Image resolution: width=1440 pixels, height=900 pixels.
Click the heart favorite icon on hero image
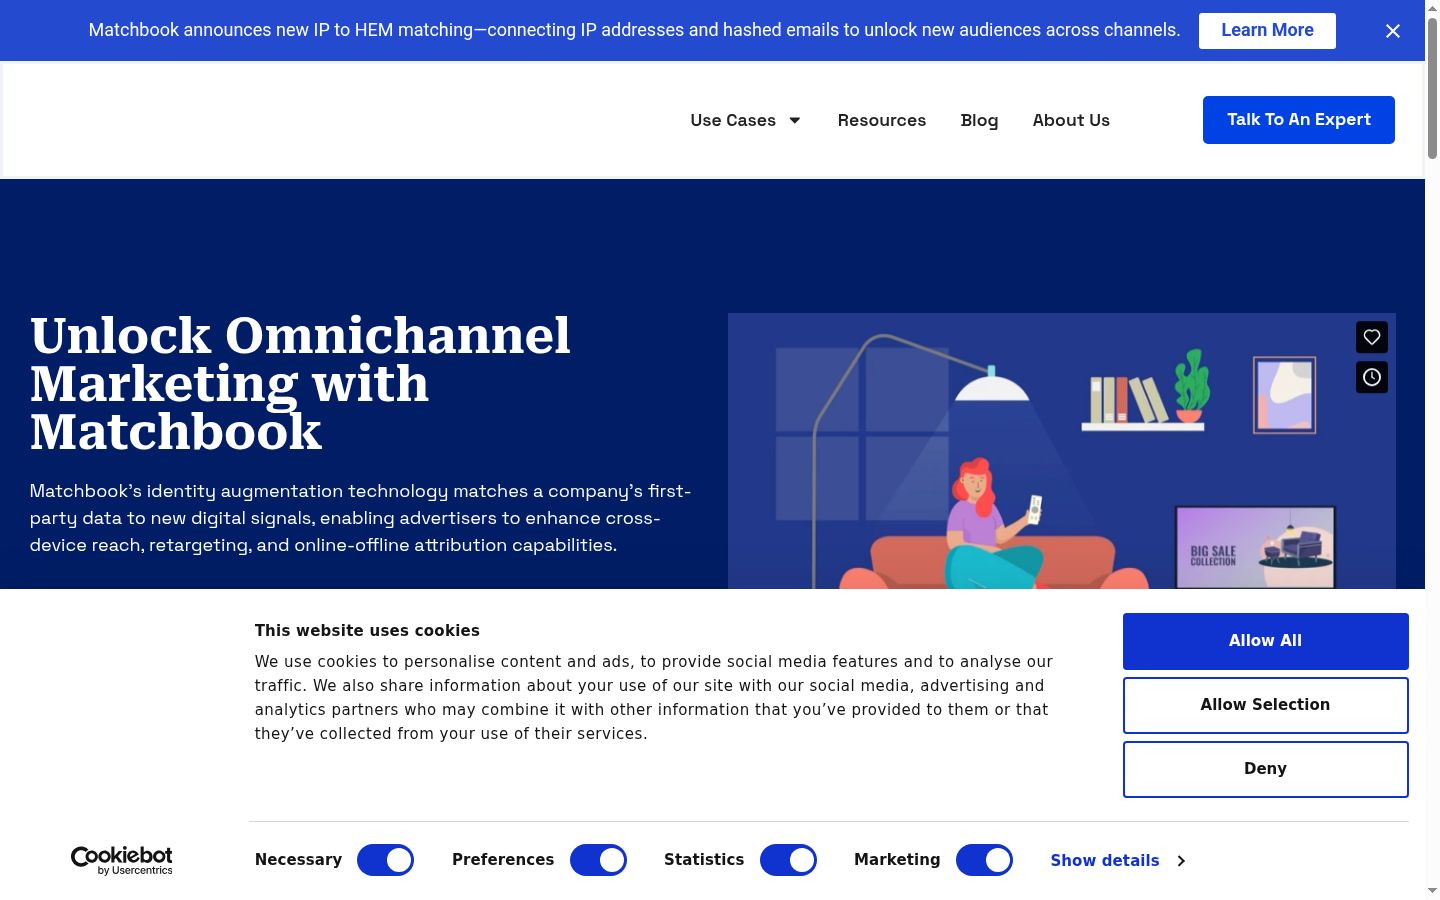pos(1372,337)
